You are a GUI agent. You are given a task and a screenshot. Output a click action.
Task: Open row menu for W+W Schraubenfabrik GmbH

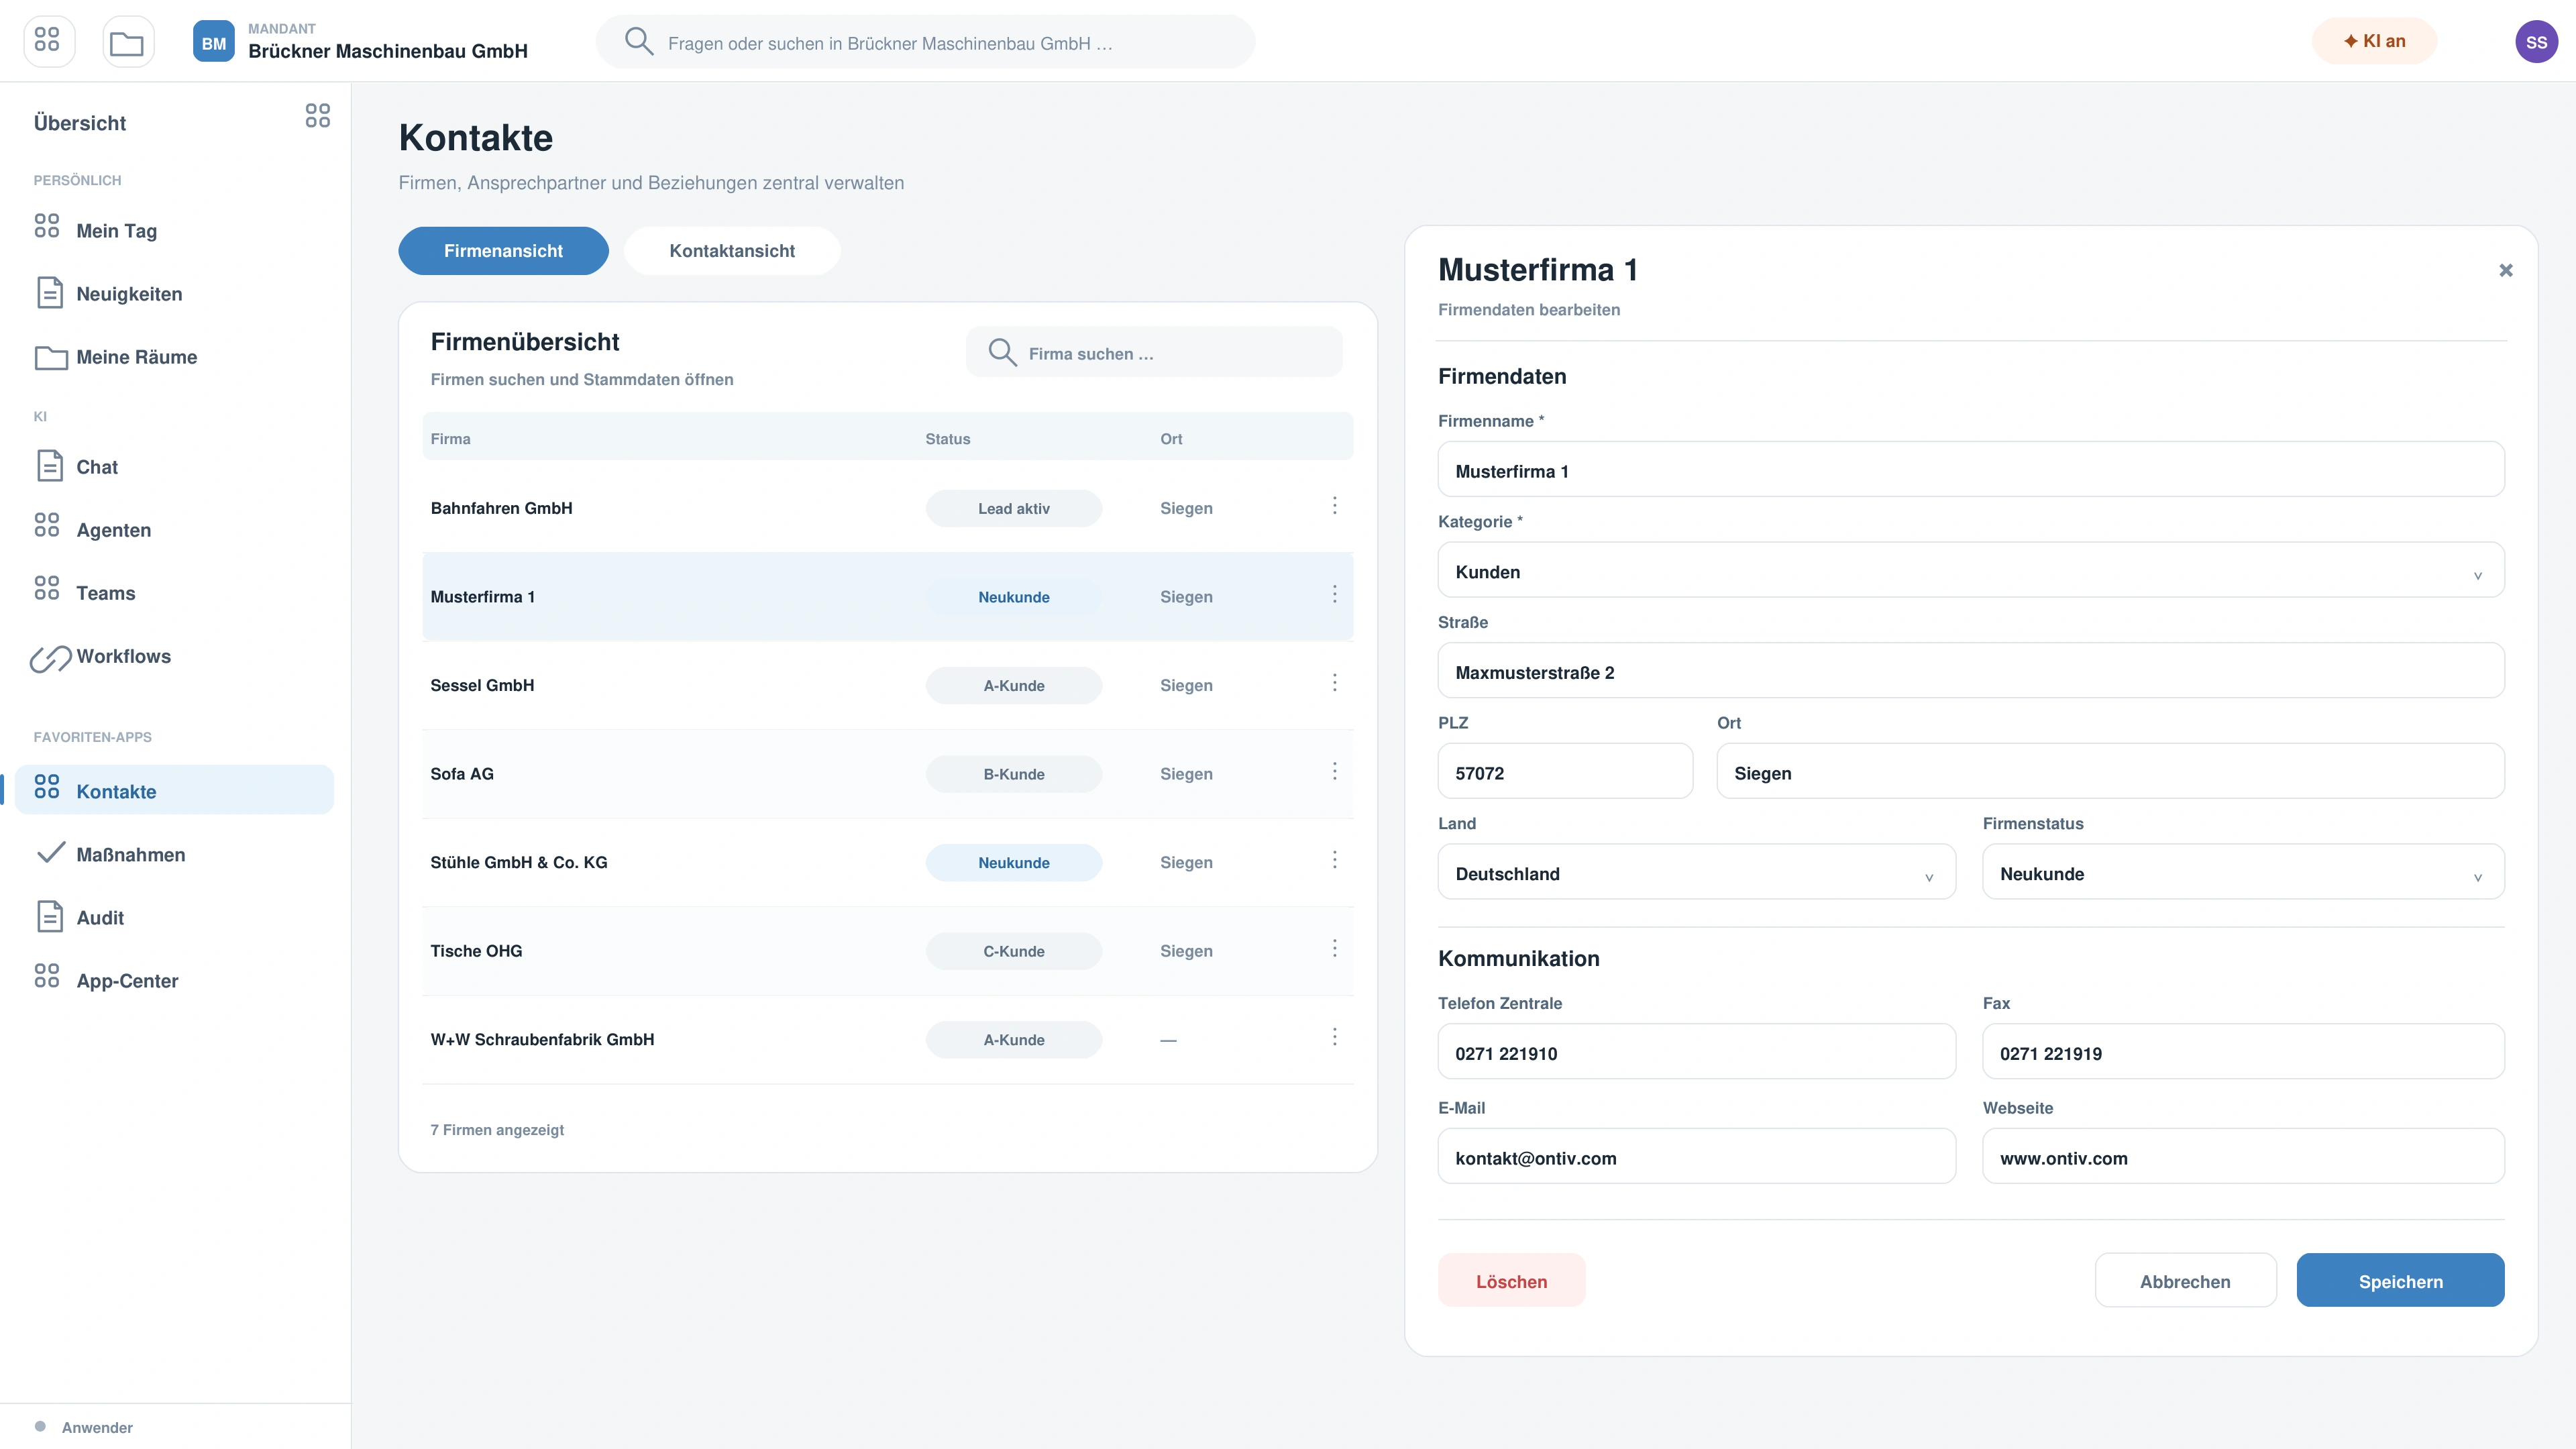coord(1334,1037)
